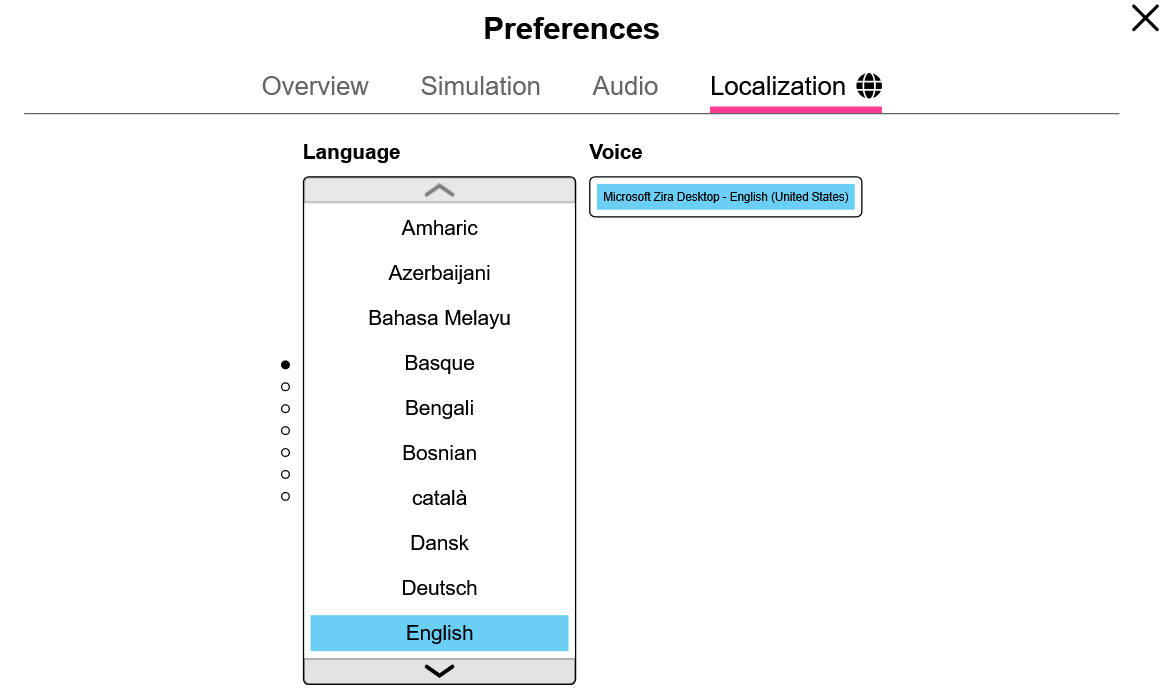Open the Overview tab

[x=315, y=86]
